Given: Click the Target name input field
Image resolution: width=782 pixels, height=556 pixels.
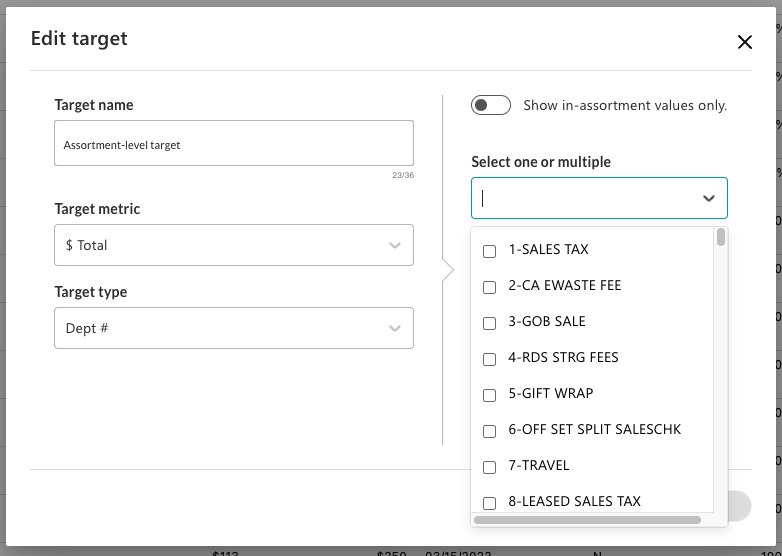Looking at the screenshot, I should [234, 143].
